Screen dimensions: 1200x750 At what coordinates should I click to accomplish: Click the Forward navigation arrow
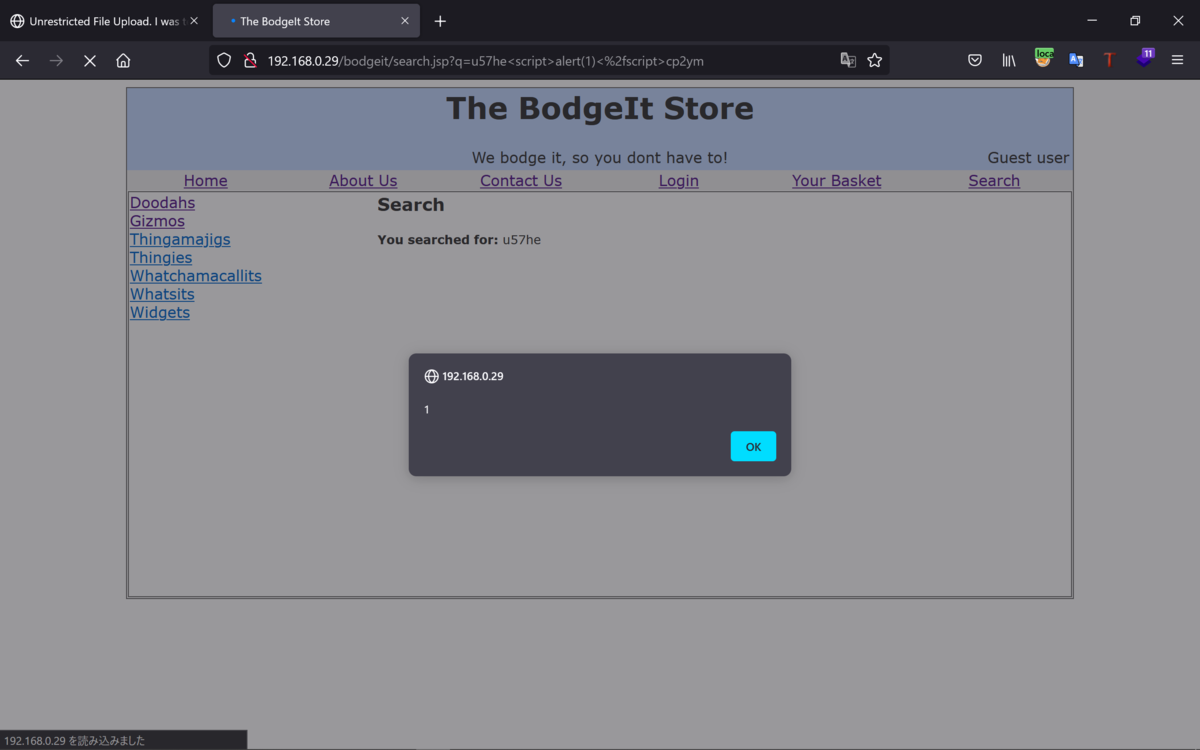(x=56, y=61)
